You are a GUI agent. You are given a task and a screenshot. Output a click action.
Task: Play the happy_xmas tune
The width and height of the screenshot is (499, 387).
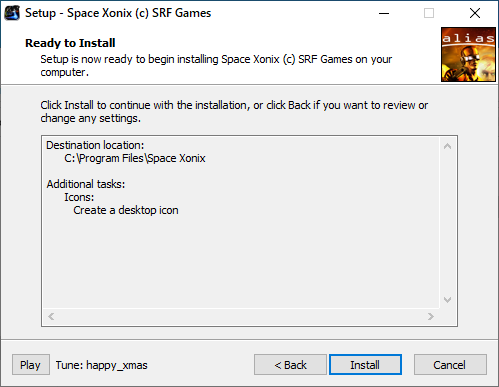click(31, 365)
